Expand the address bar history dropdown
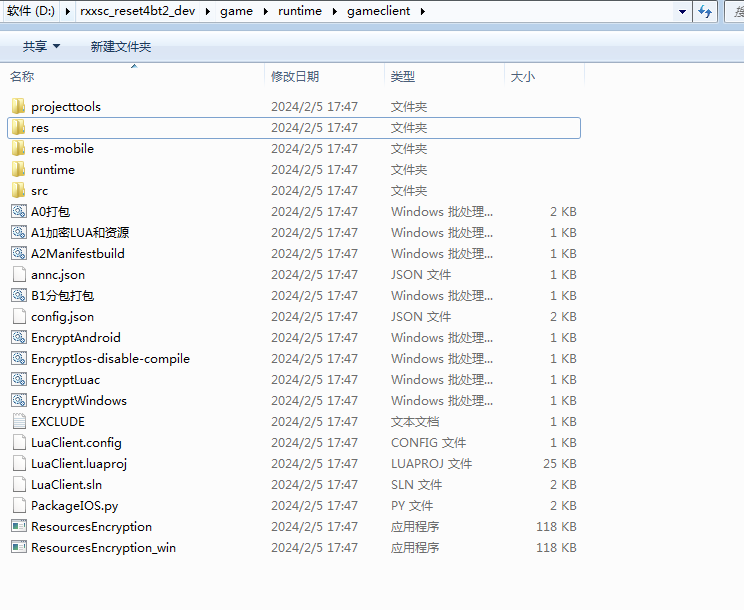The width and height of the screenshot is (744, 610). pyautogui.click(x=682, y=12)
